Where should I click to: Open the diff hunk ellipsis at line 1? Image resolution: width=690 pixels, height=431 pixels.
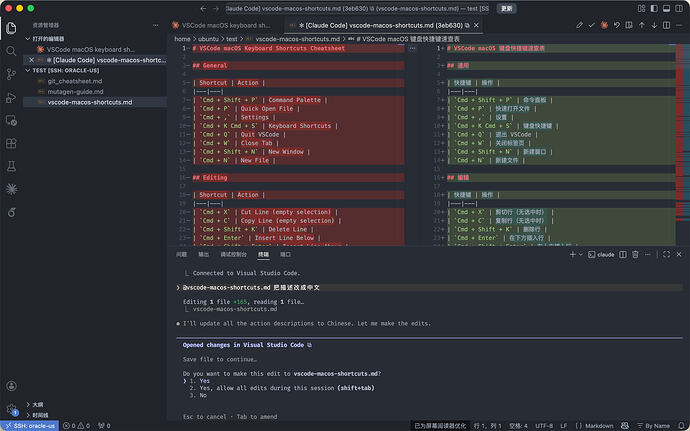pyautogui.click(x=412, y=48)
